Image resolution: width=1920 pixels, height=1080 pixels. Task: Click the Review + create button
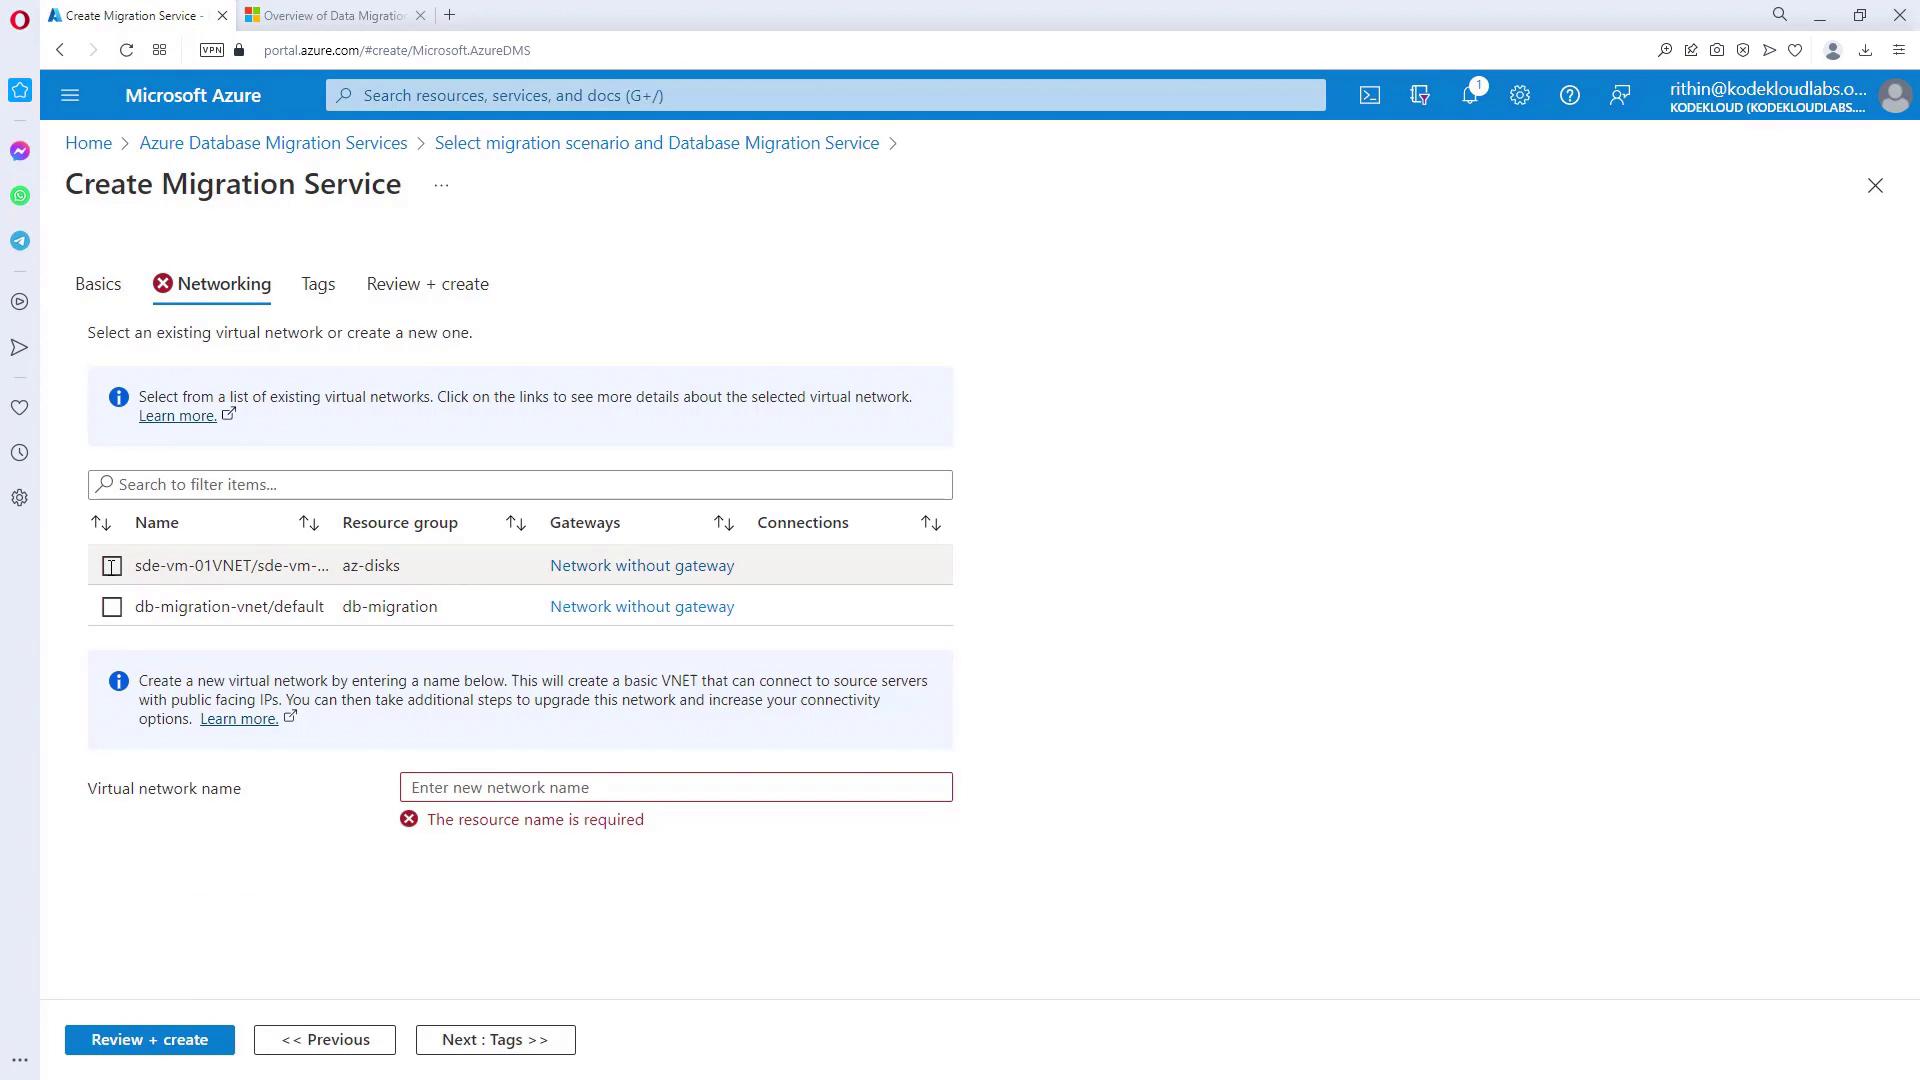(x=150, y=1040)
